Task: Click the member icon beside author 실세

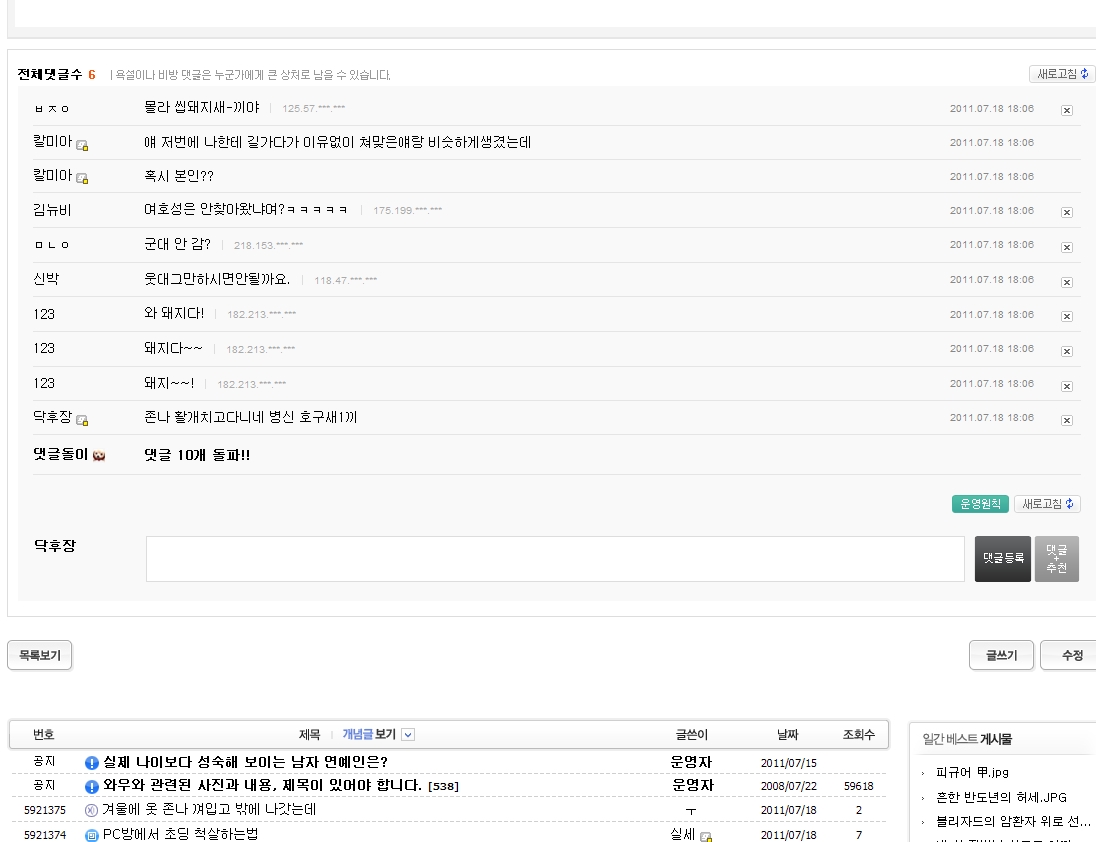Action: point(706,836)
